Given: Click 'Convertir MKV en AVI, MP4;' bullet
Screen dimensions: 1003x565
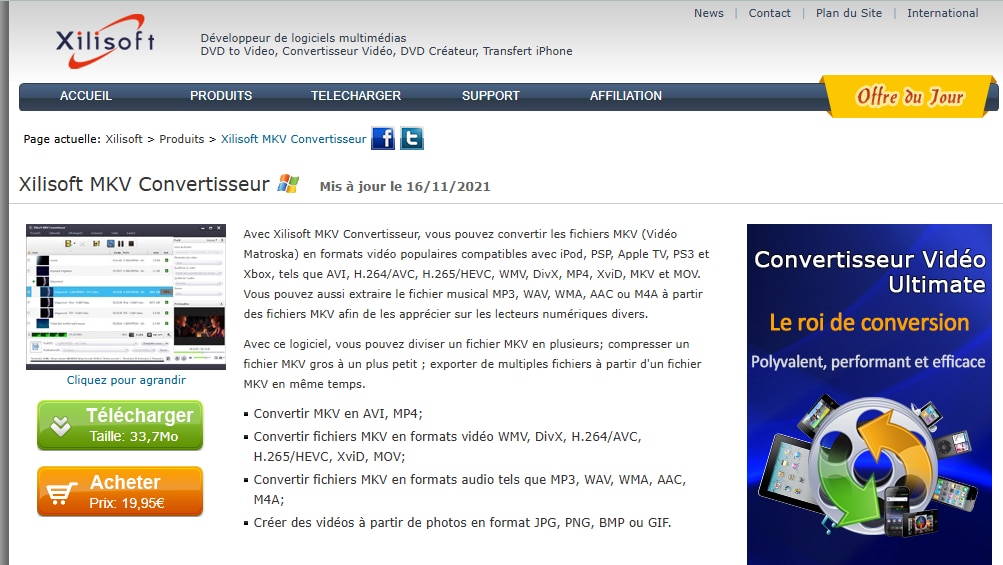Looking at the screenshot, I should 338,413.
